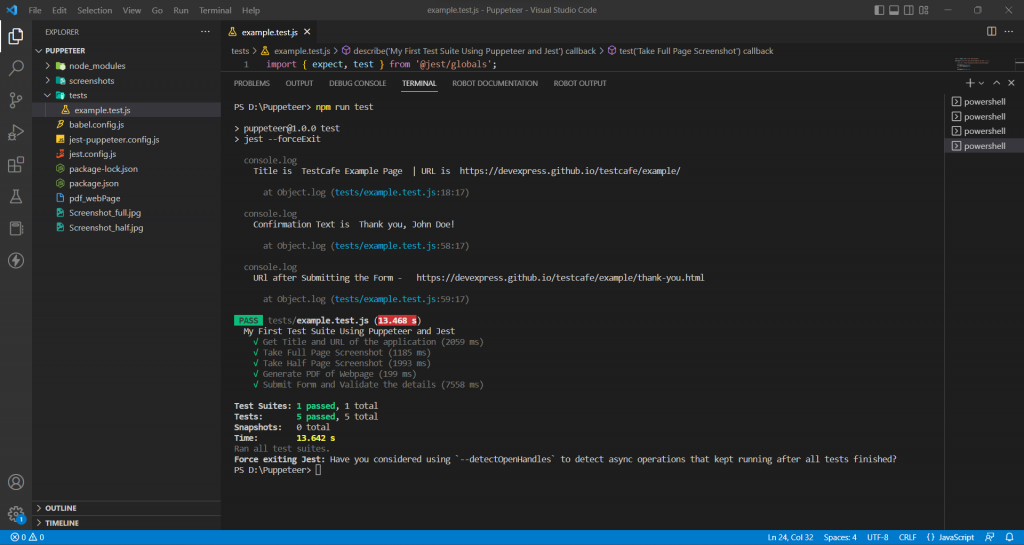Viewport: 1024px width, 545px height.
Task: Open package-lock.json file
Action: [x=103, y=169]
